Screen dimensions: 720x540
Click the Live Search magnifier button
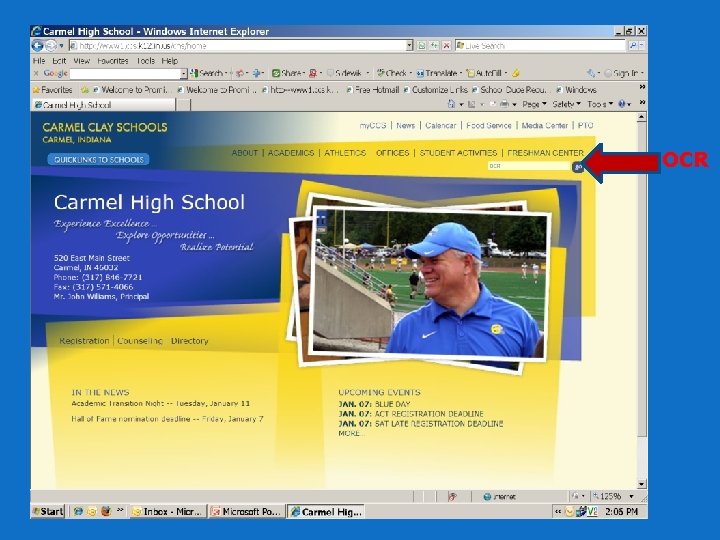point(633,45)
